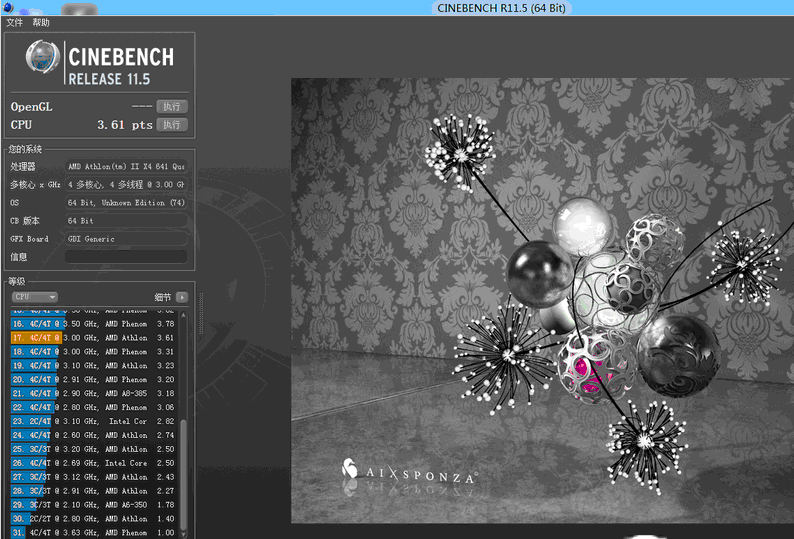794x539 pixels.
Task: Click the Cinebench globe logo icon
Action: 41,62
